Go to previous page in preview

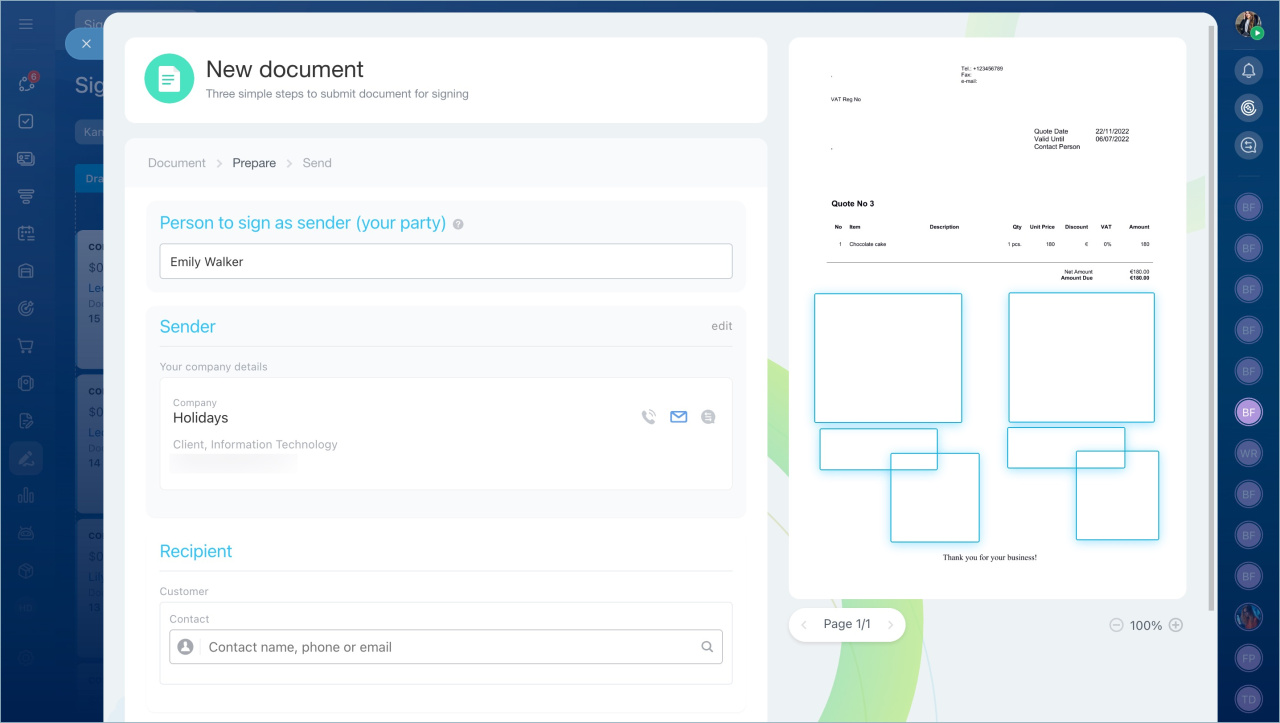pyautogui.click(x=805, y=625)
